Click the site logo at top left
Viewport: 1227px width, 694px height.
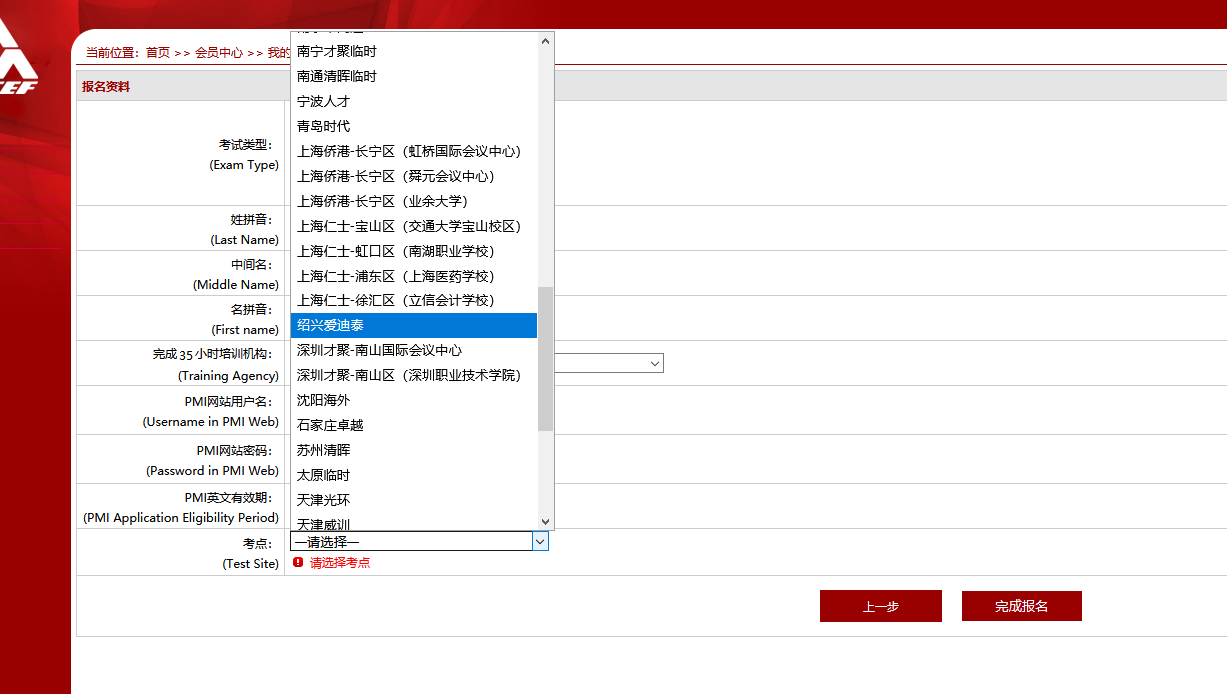pyautogui.click(x=18, y=56)
